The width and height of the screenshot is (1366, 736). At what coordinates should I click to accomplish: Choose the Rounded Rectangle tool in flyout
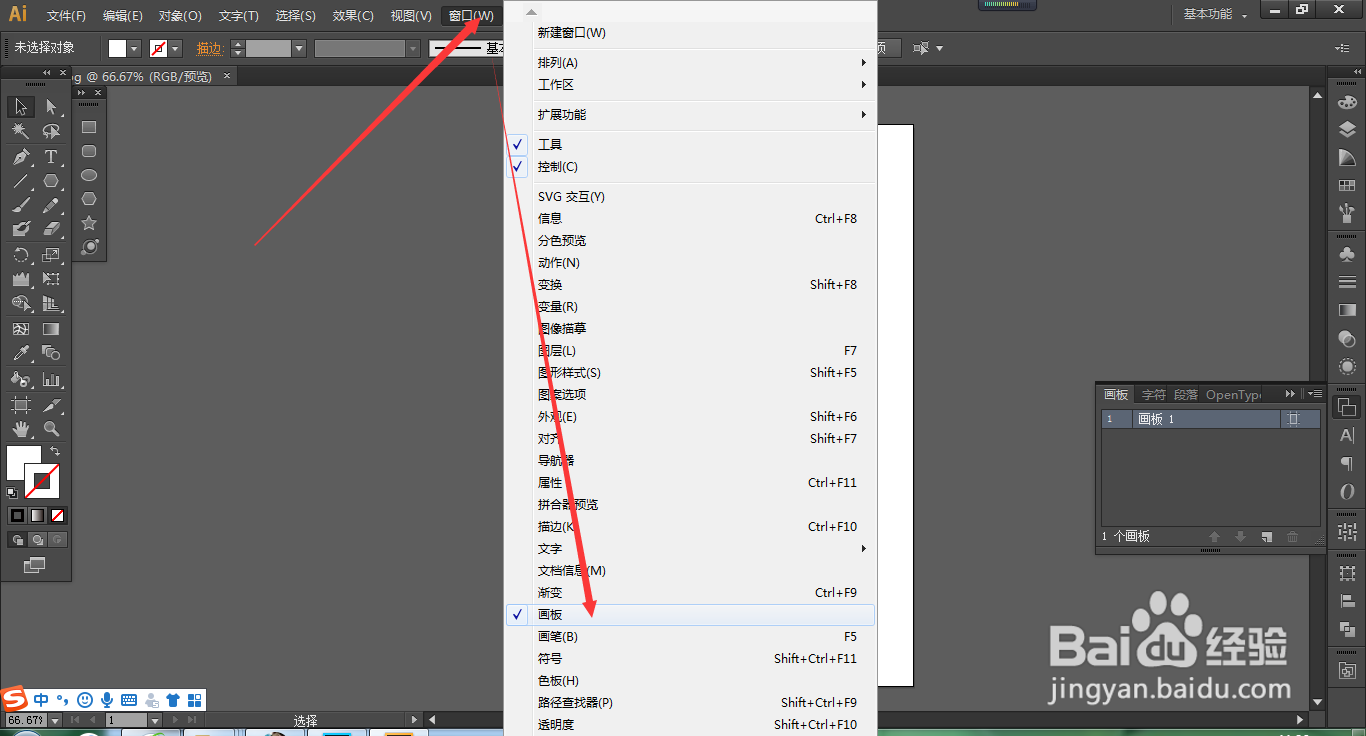click(89, 151)
